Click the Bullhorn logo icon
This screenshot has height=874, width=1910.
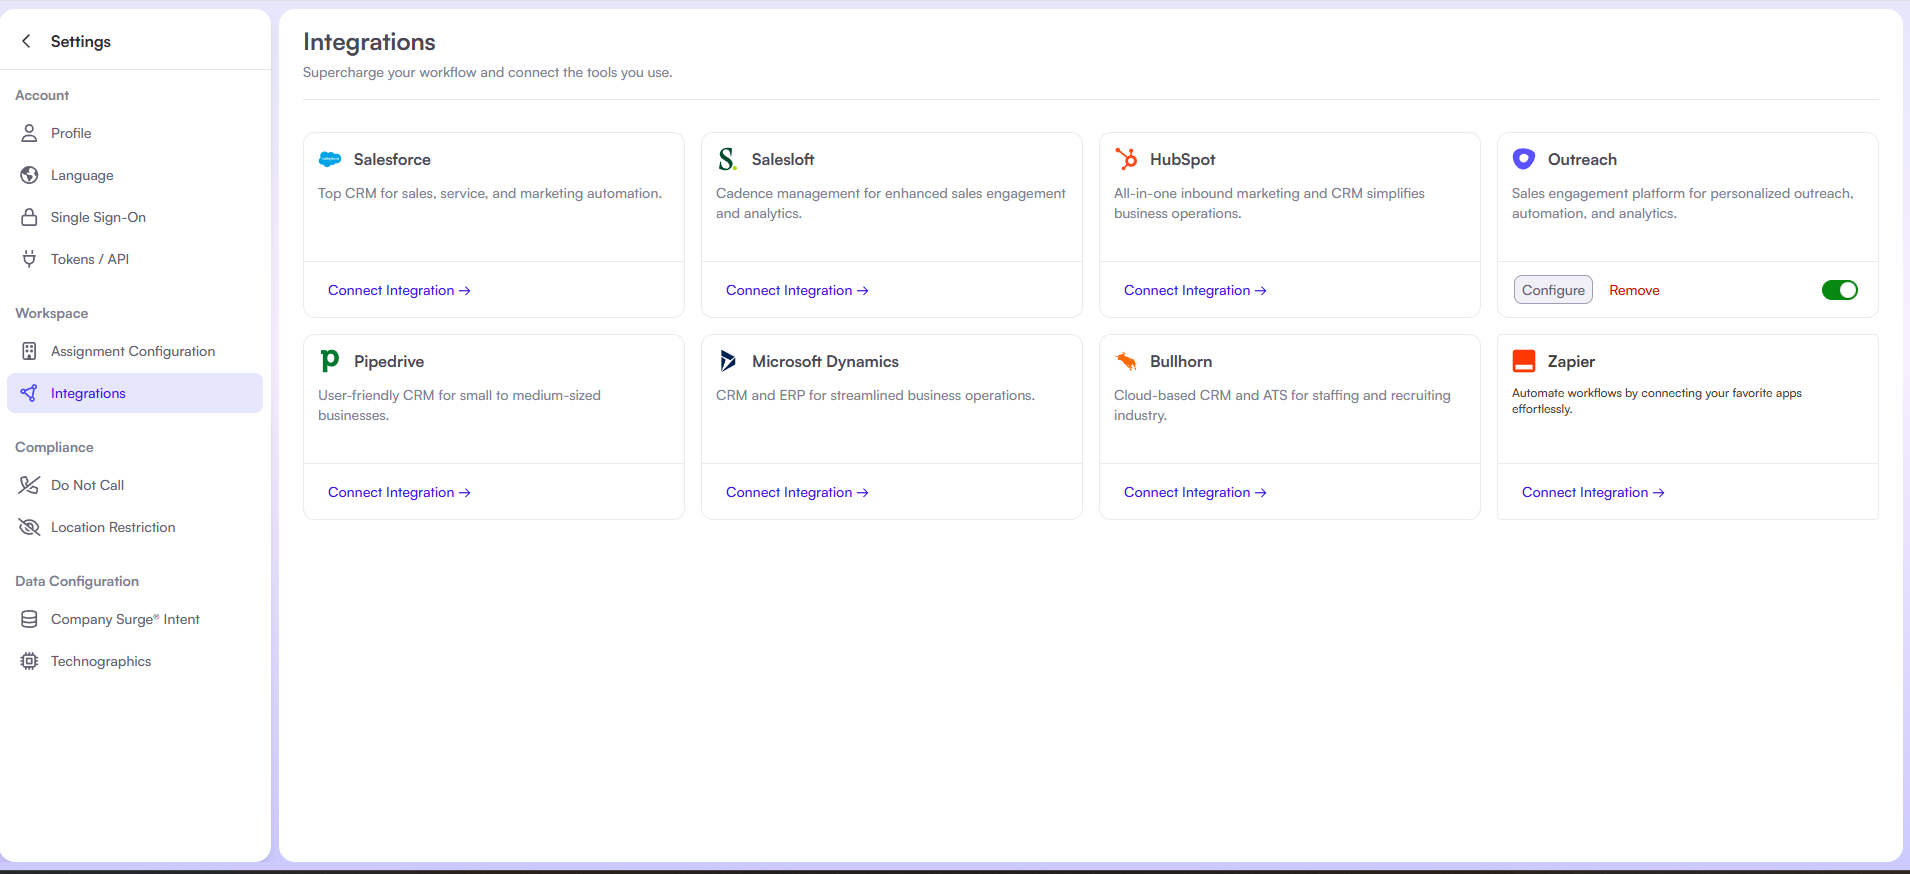(x=1126, y=361)
